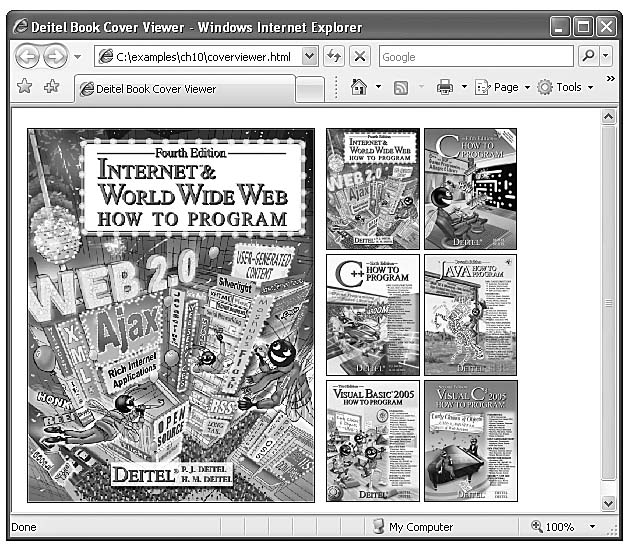The width and height of the screenshot is (629, 552).
Task: Stop loading with the X Stop icon
Action: pyautogui.click(x=360, y=56)
